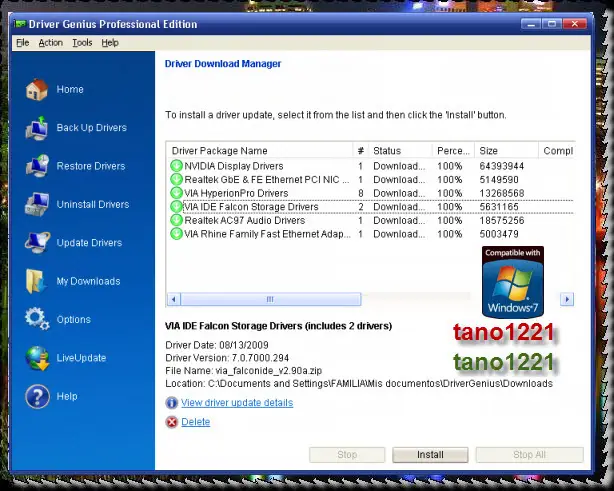Click the Install button
614x491 pixels.
[430, 455]
